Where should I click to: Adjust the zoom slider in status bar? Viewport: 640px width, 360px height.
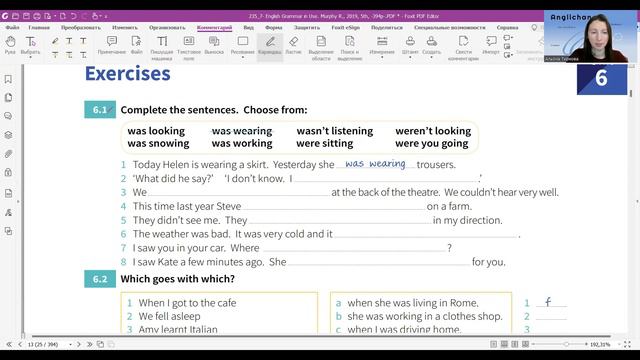click(x=566, y=344)
